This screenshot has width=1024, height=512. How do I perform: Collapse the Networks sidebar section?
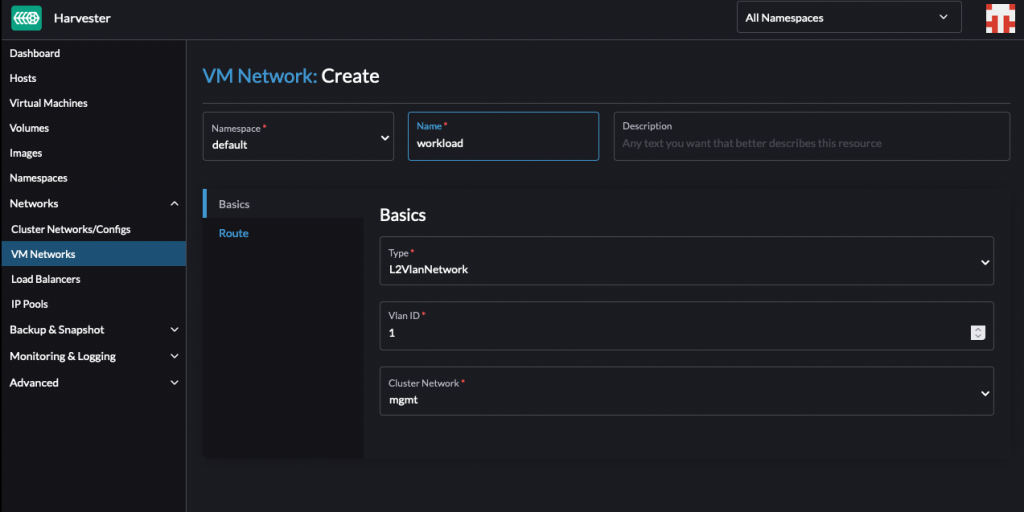tap(174, 204)
